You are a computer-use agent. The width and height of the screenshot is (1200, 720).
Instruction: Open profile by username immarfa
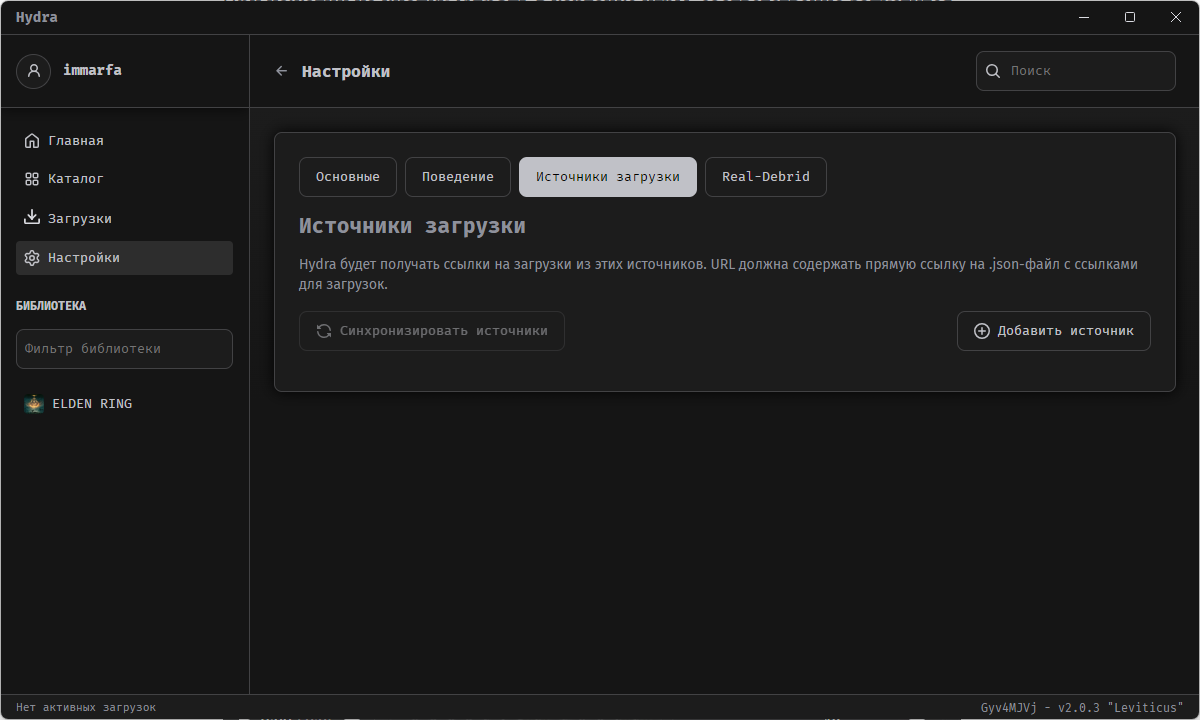92,71
